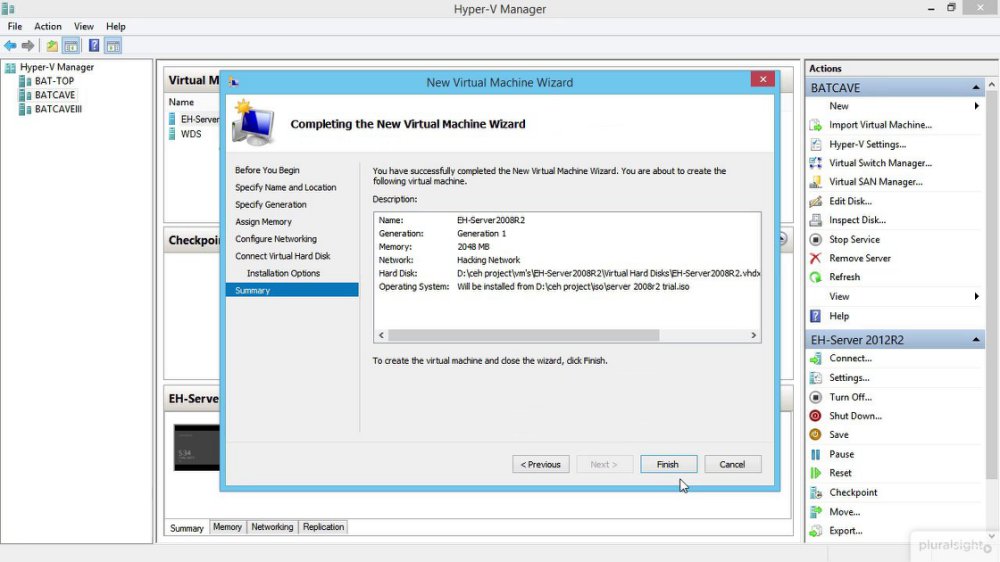Screen dimensions: 1000x562
Task: Go to Assign Memory step
Action: pos(263,222)
